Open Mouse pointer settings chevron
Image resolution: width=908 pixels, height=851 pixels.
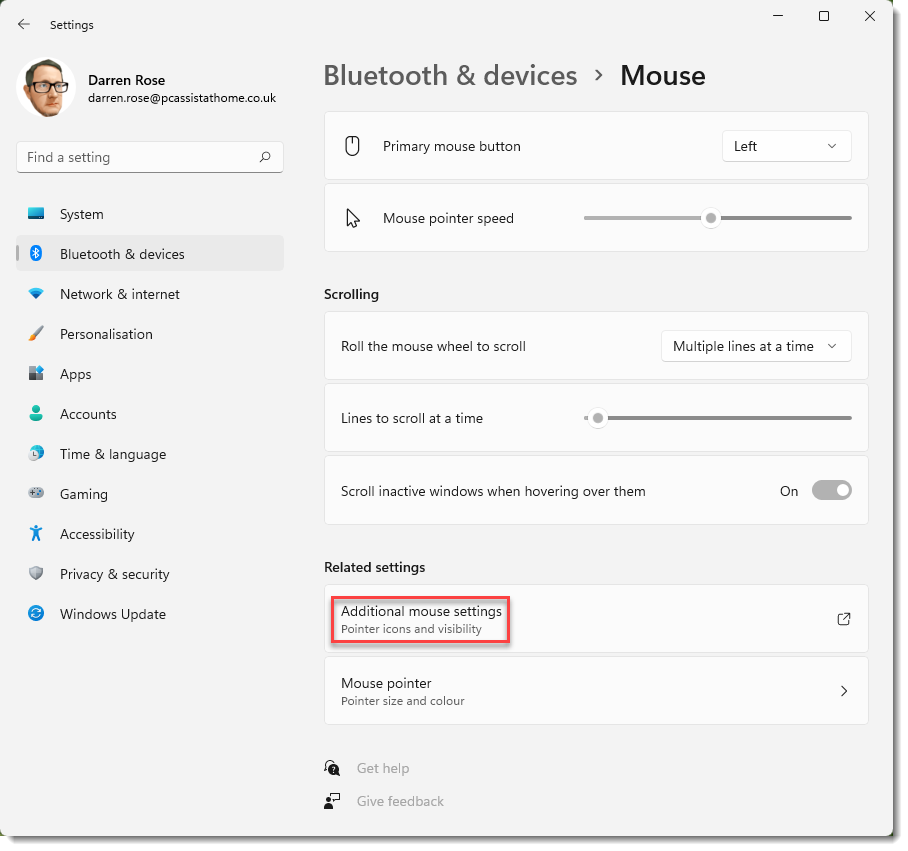[x=843, y=691]
